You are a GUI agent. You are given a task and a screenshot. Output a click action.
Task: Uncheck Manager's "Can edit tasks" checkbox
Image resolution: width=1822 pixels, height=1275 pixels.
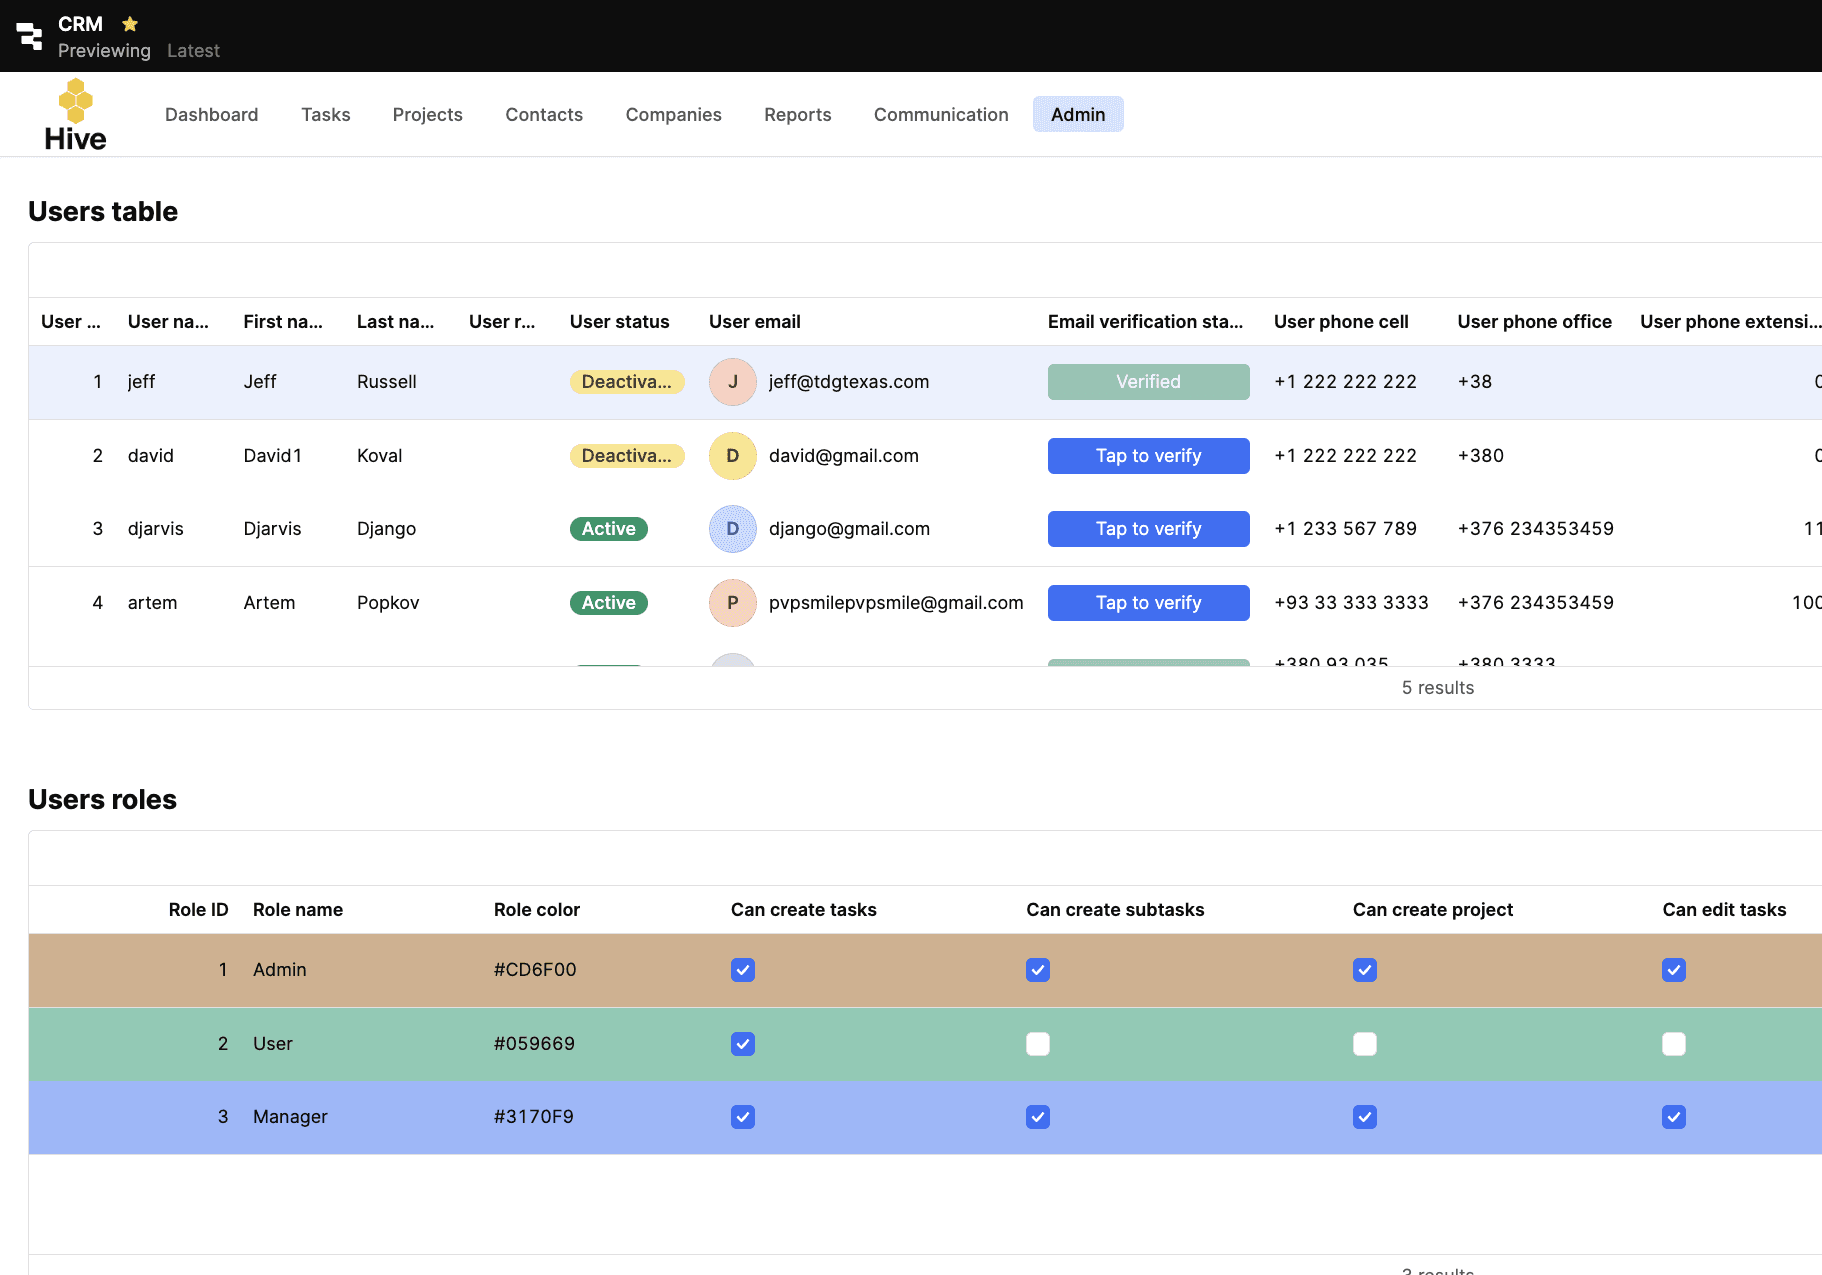click(1673, 1117)
